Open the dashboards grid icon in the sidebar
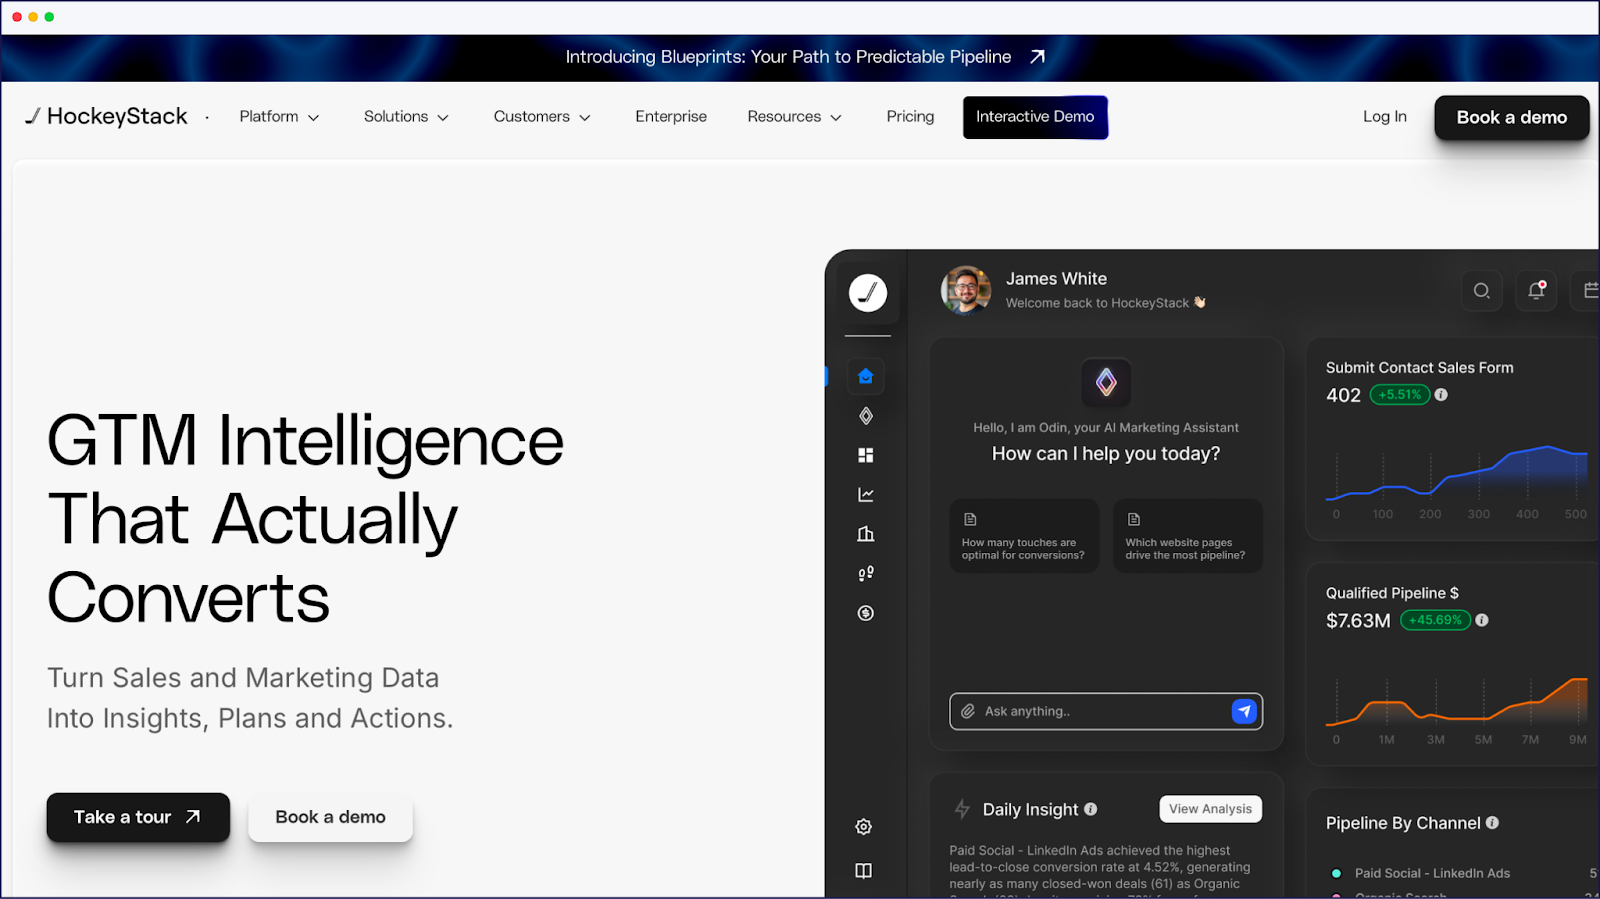Image resolution: width=1600 pixels, height=899 pixels. pos(866,455)
